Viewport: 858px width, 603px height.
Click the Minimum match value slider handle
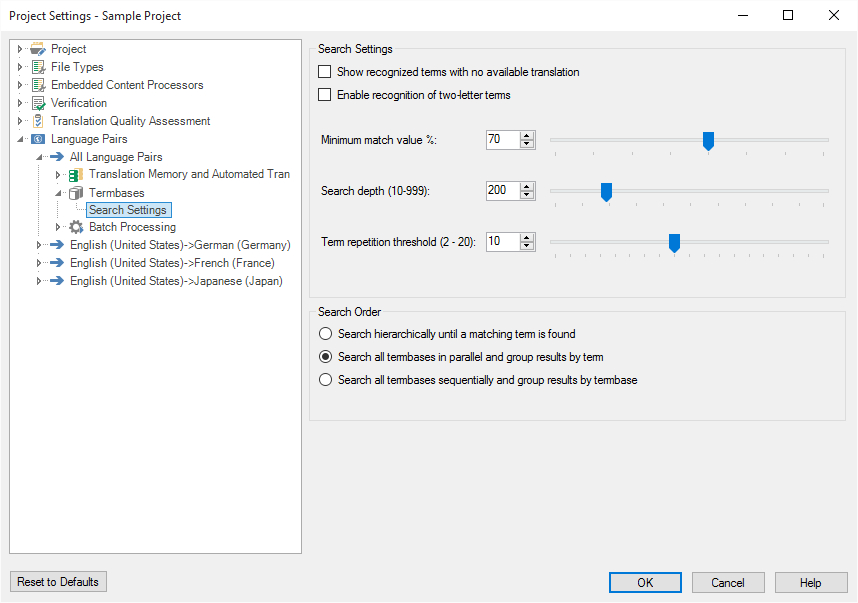pos(708,141)
